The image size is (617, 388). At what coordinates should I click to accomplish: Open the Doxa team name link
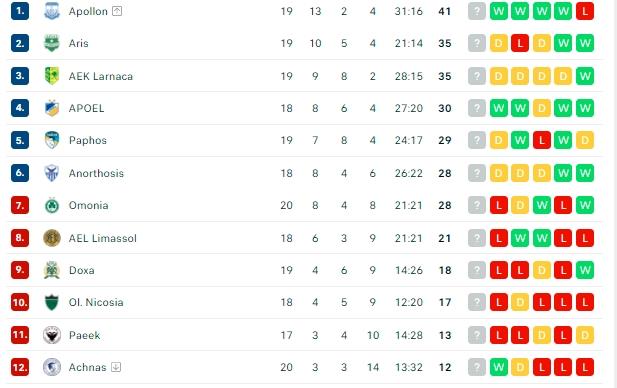point(81,270)
